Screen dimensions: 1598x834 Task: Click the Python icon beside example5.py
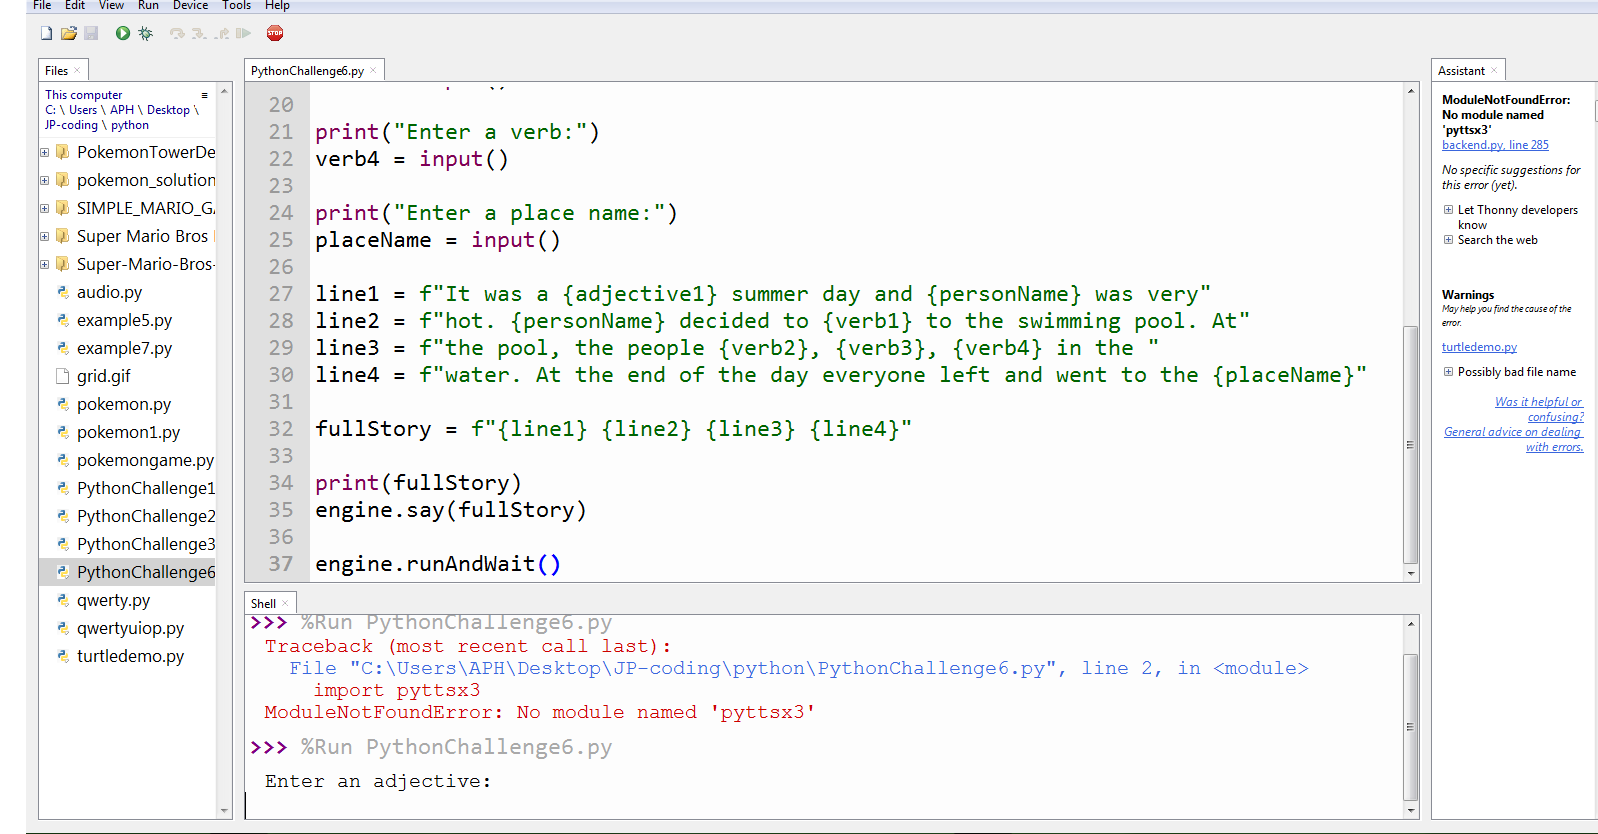(63, 320)
